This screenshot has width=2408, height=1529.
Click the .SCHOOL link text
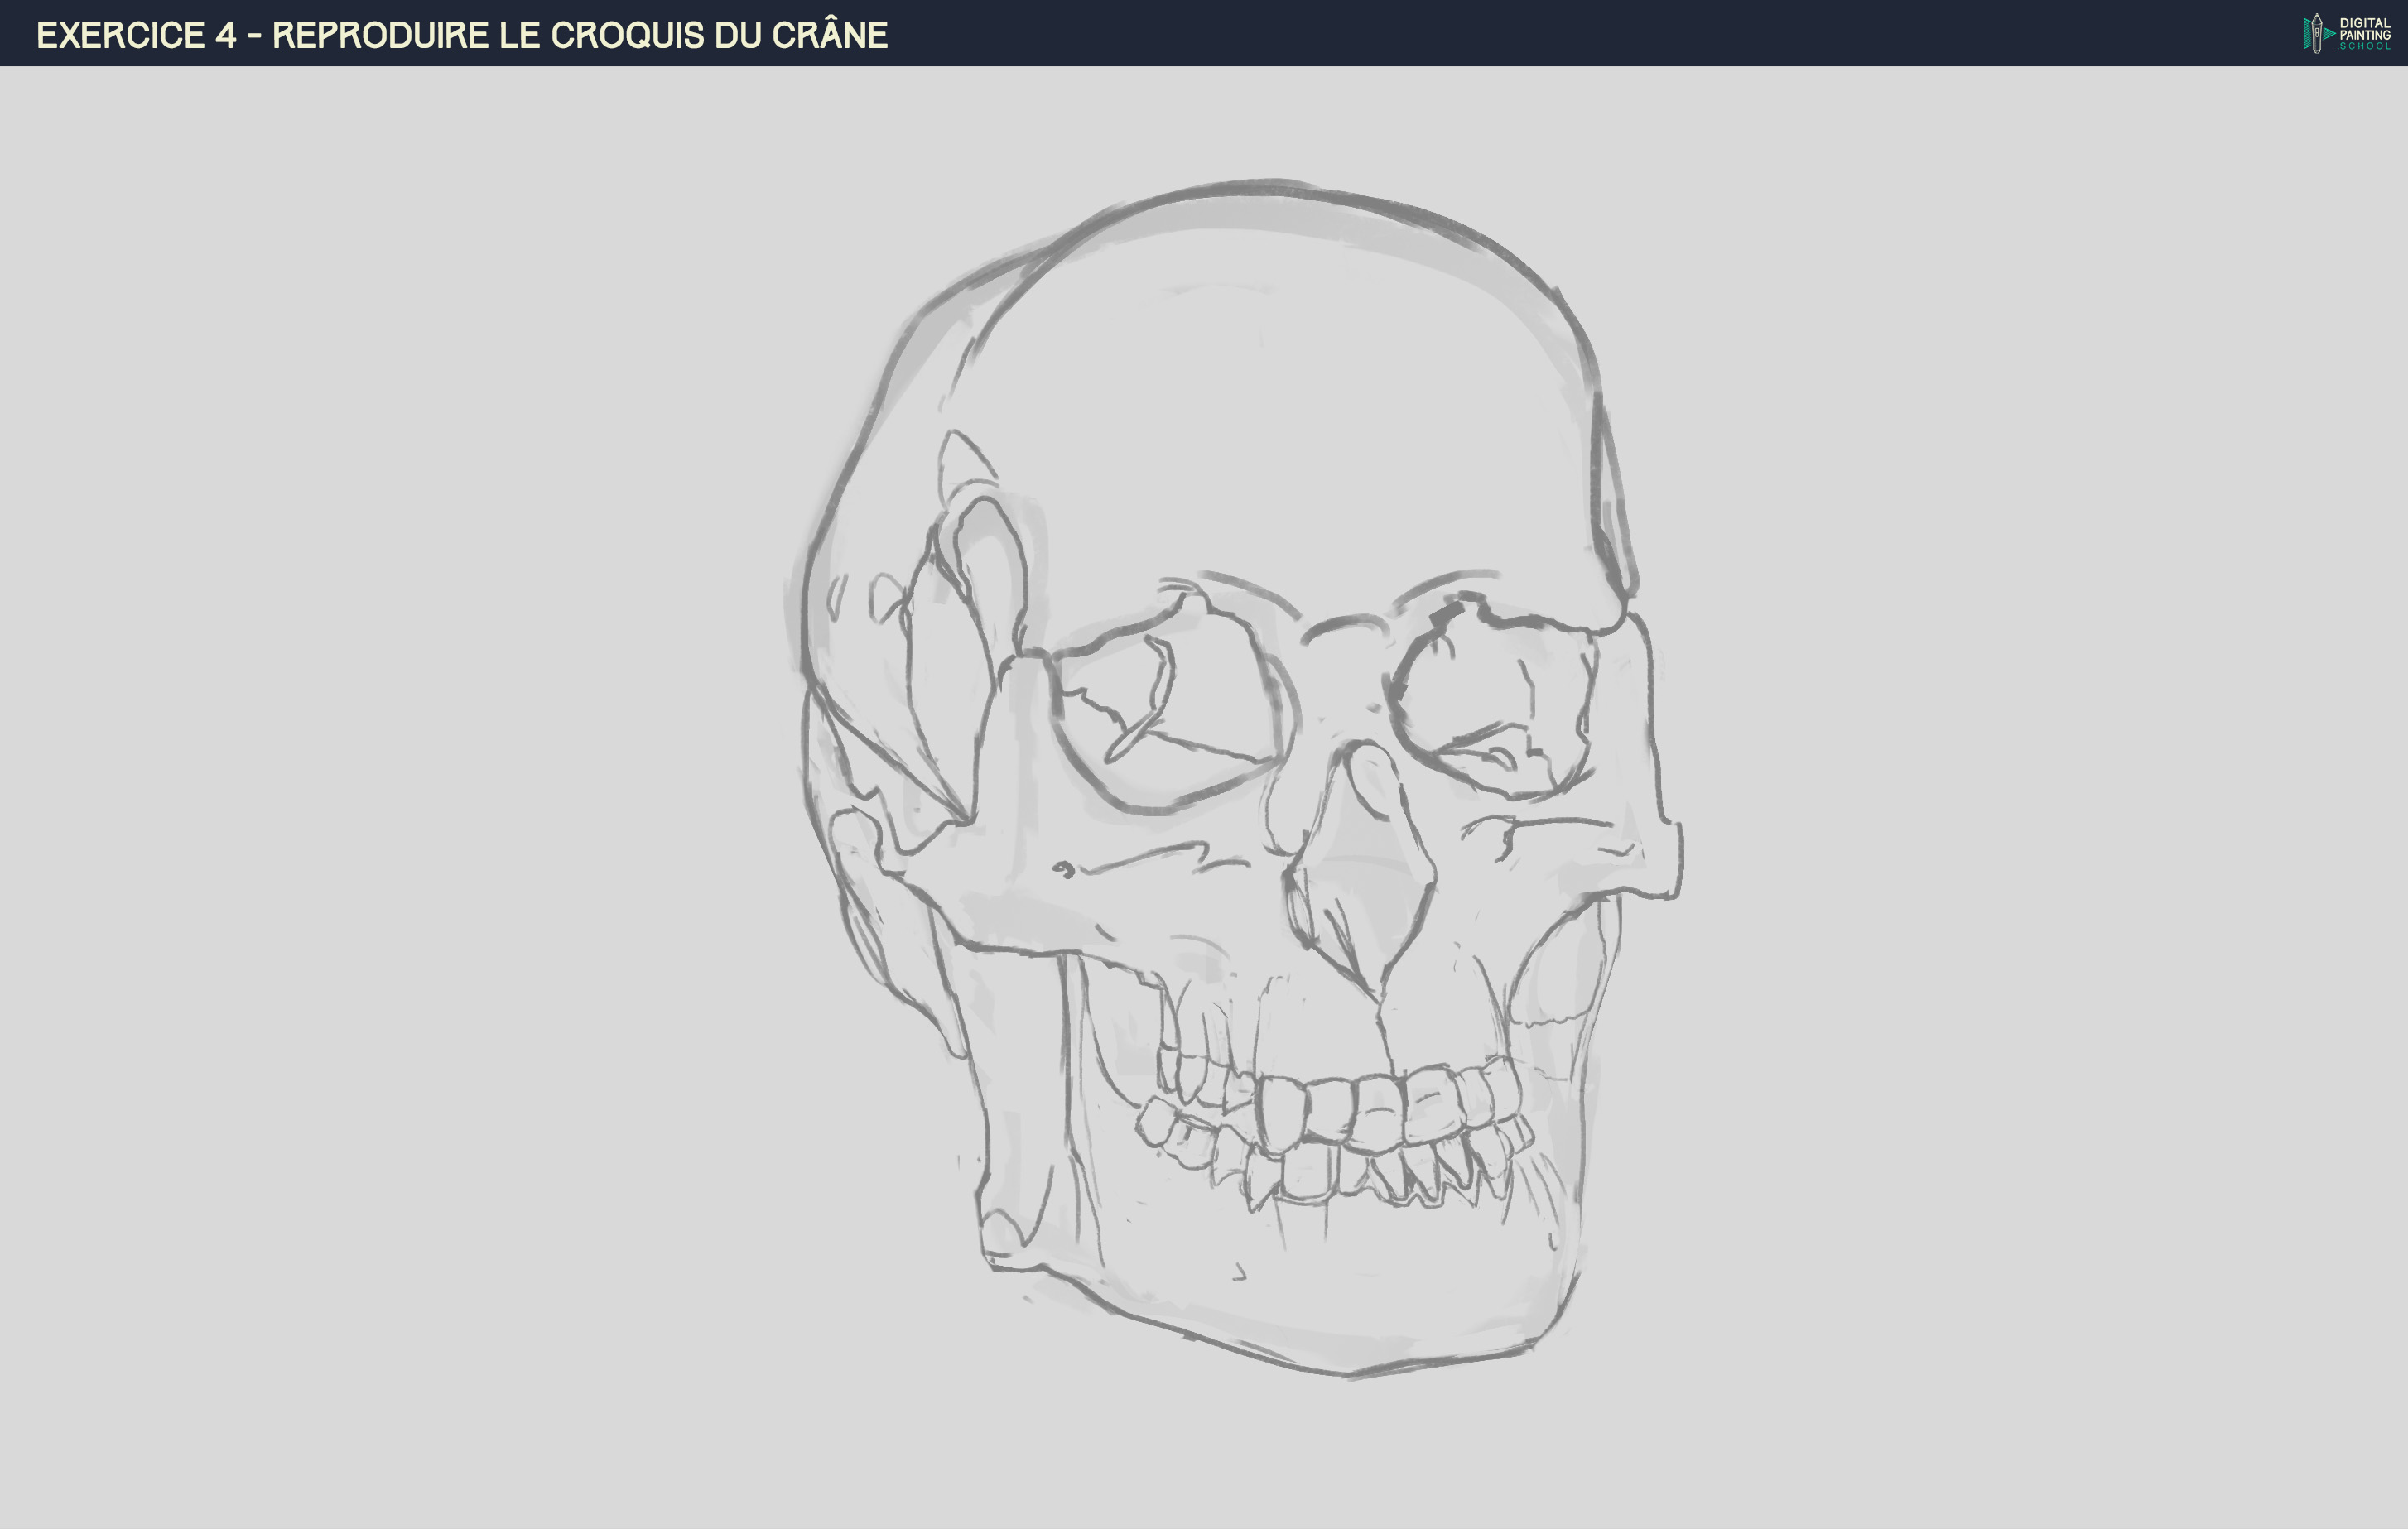[2367, 46]
